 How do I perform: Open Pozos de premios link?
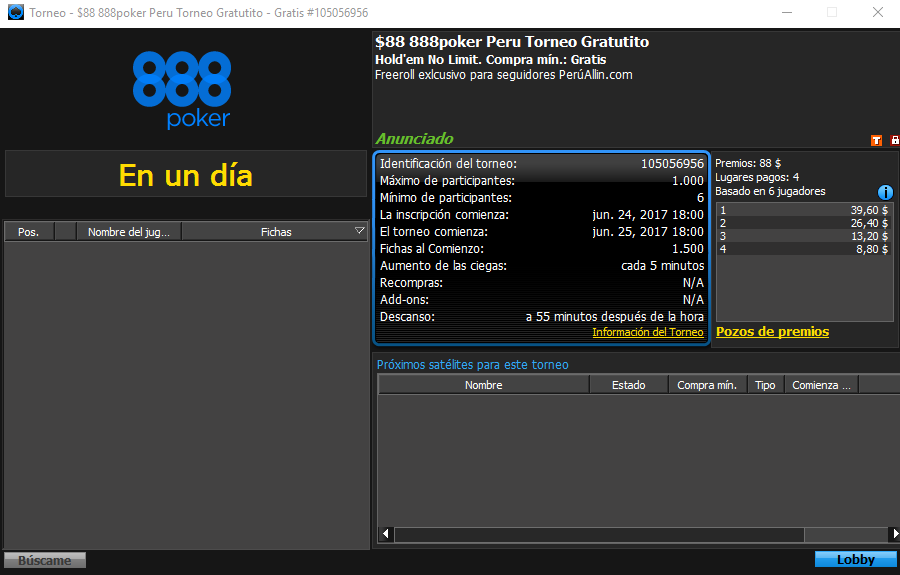click(x=772, y=332)
